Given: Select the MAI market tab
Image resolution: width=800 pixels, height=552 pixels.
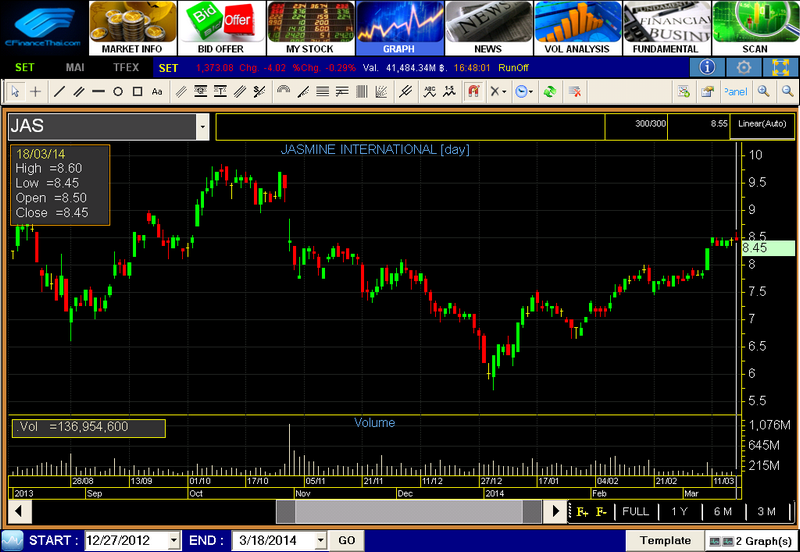Looking at the screenshot, I should 75,67.
